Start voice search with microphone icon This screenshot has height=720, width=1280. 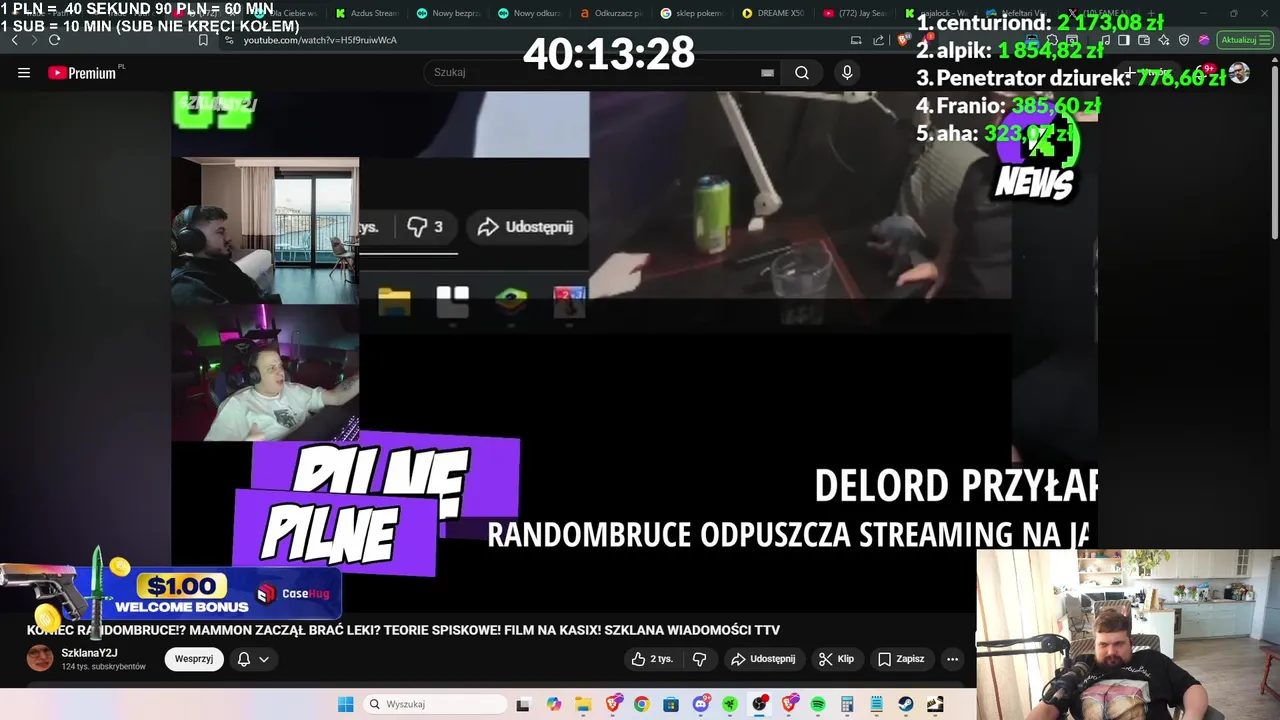(847, 72)
